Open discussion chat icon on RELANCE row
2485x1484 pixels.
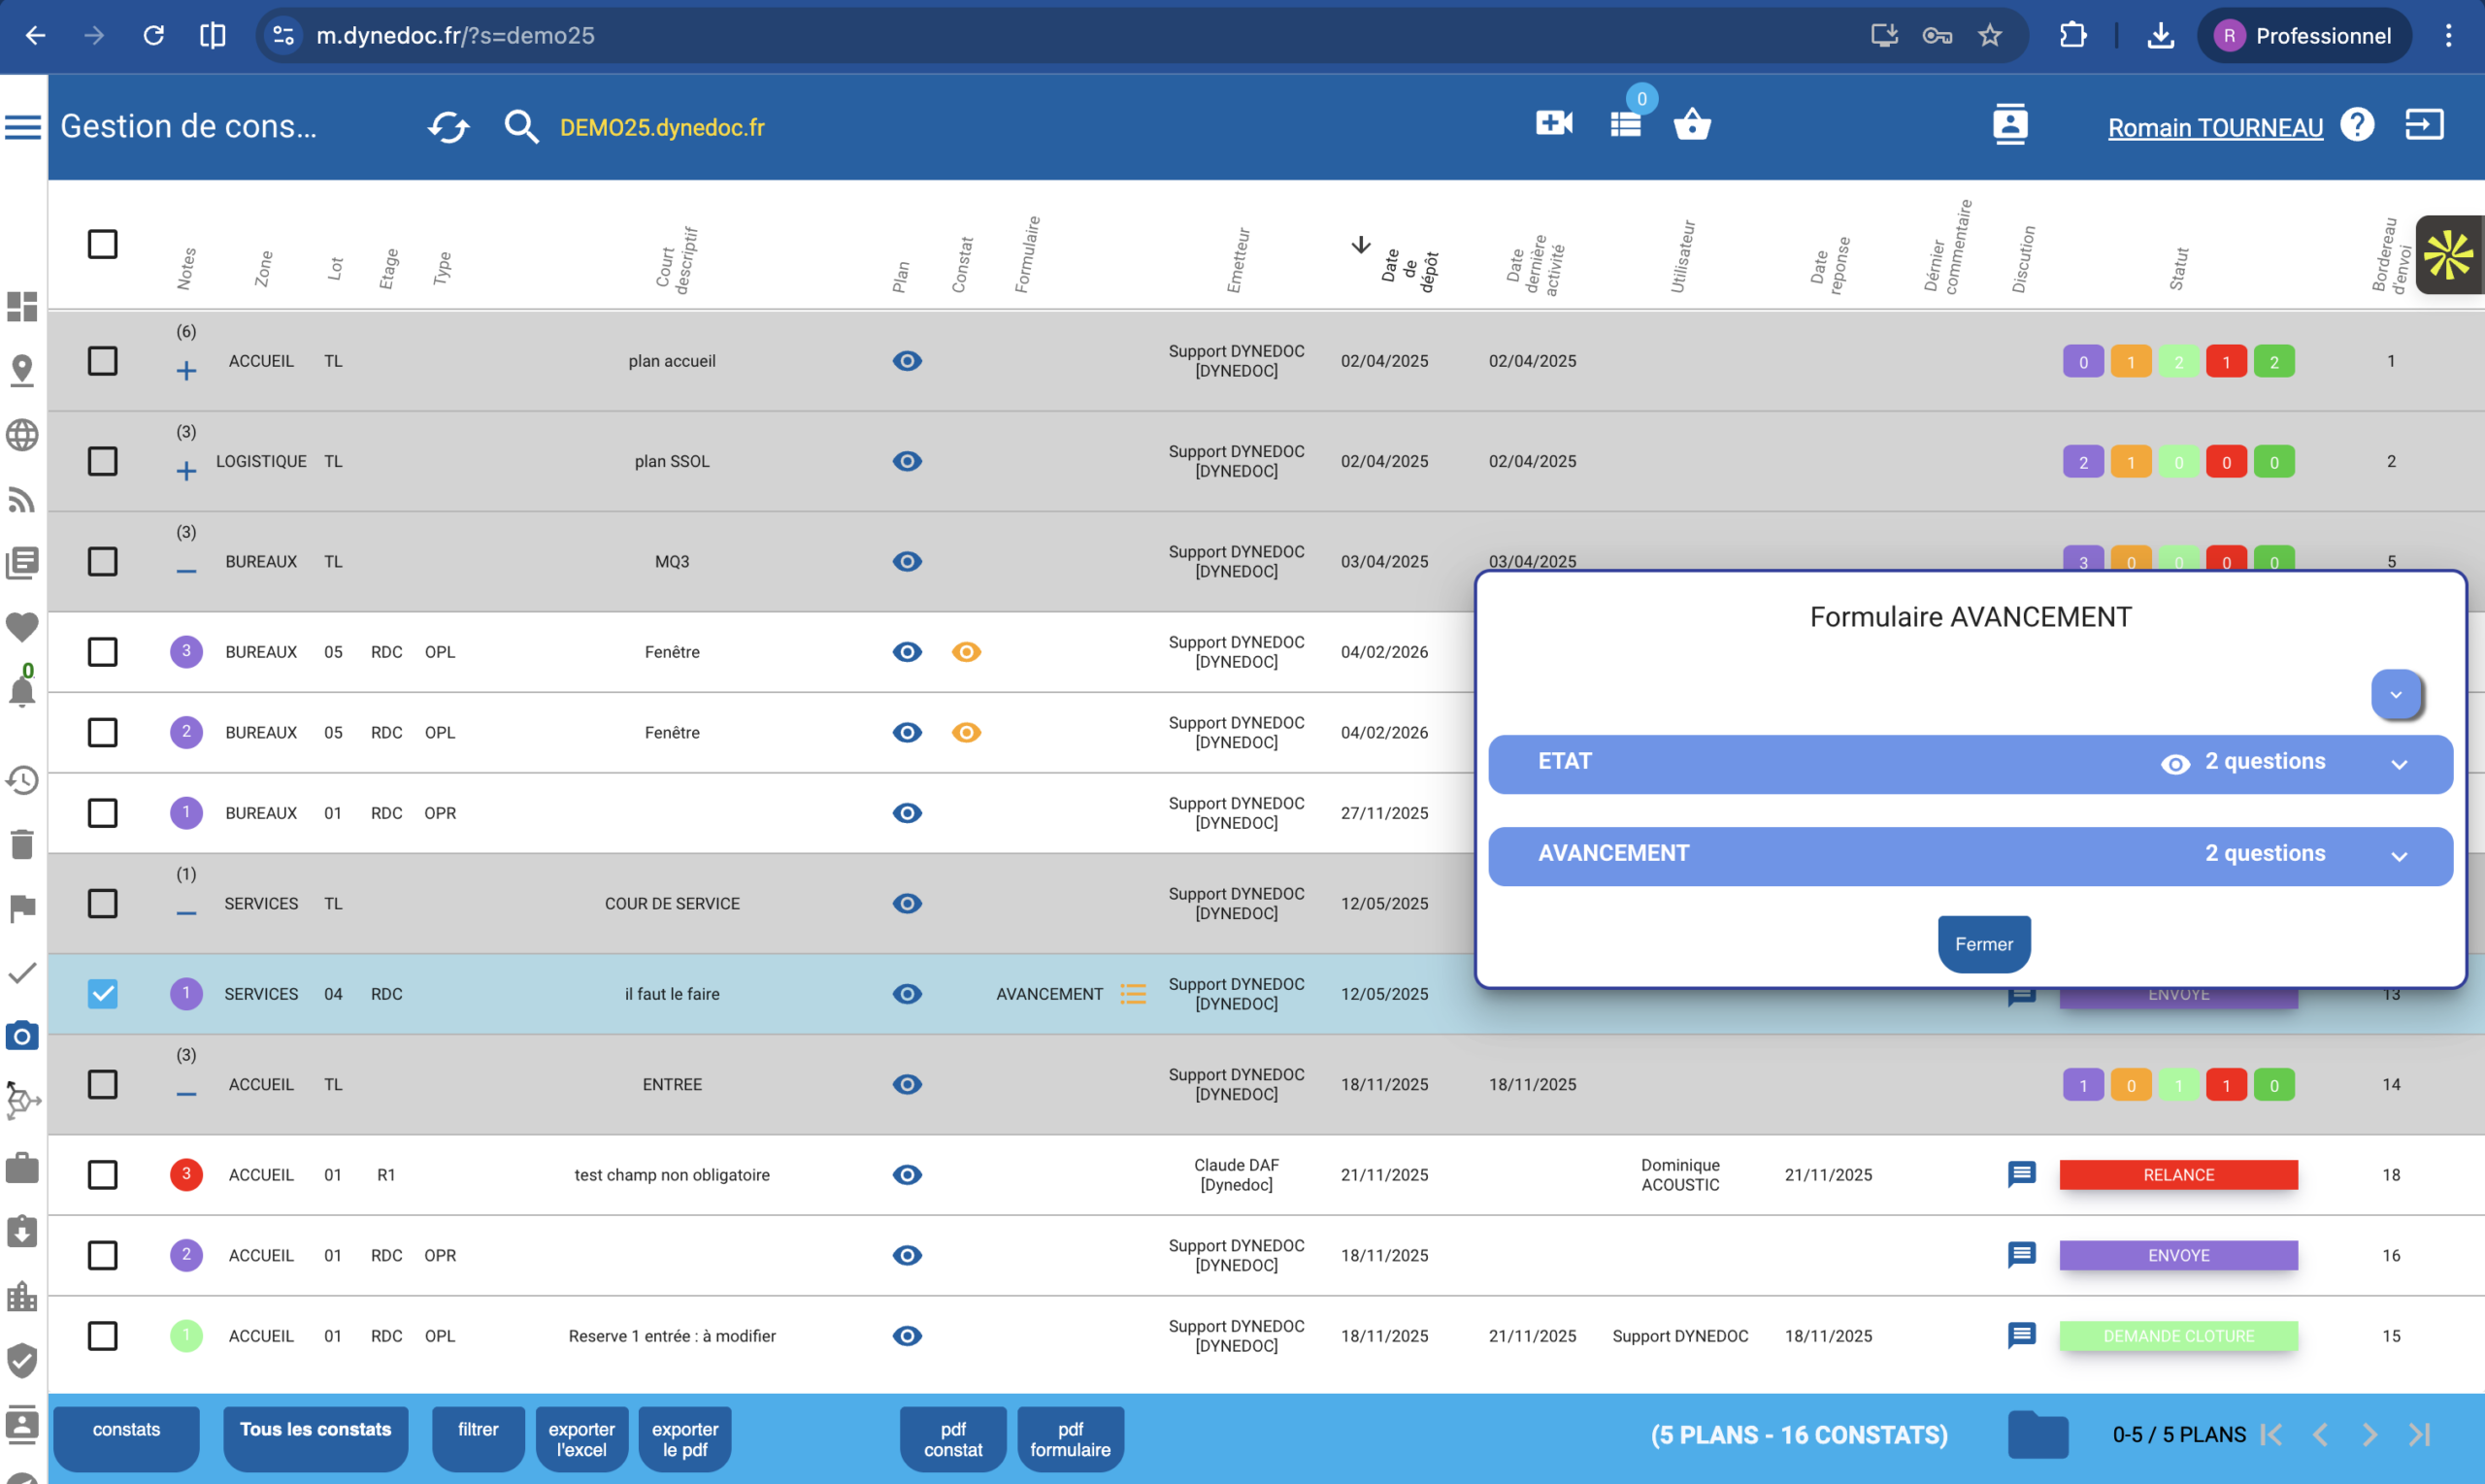(x=2021, y=1174)
